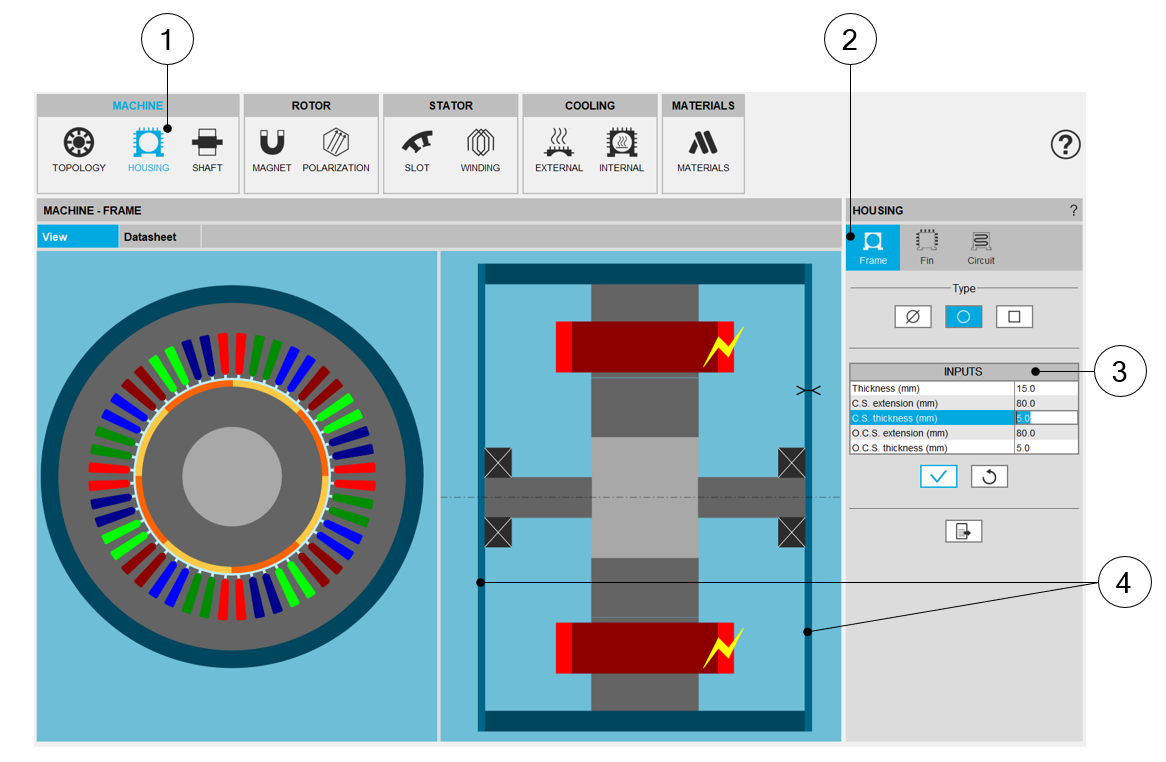Click the large help question mark icon
1166x762 pixels.
pos(1066,145)
